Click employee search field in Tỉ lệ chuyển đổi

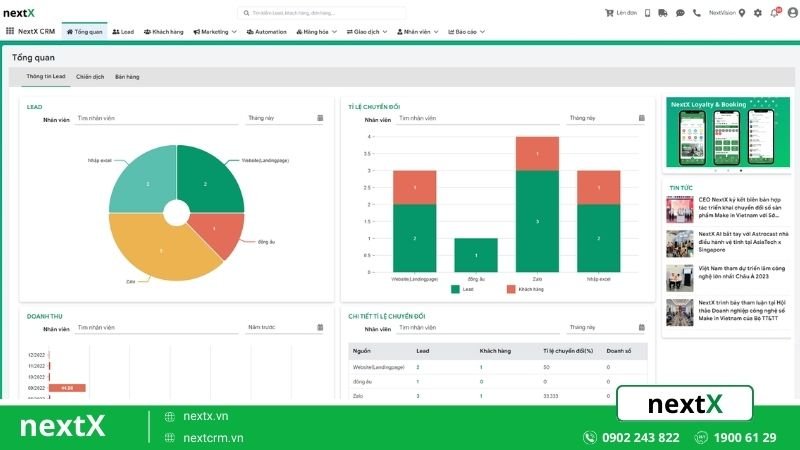pyautogui.click(x=479, y=118)
